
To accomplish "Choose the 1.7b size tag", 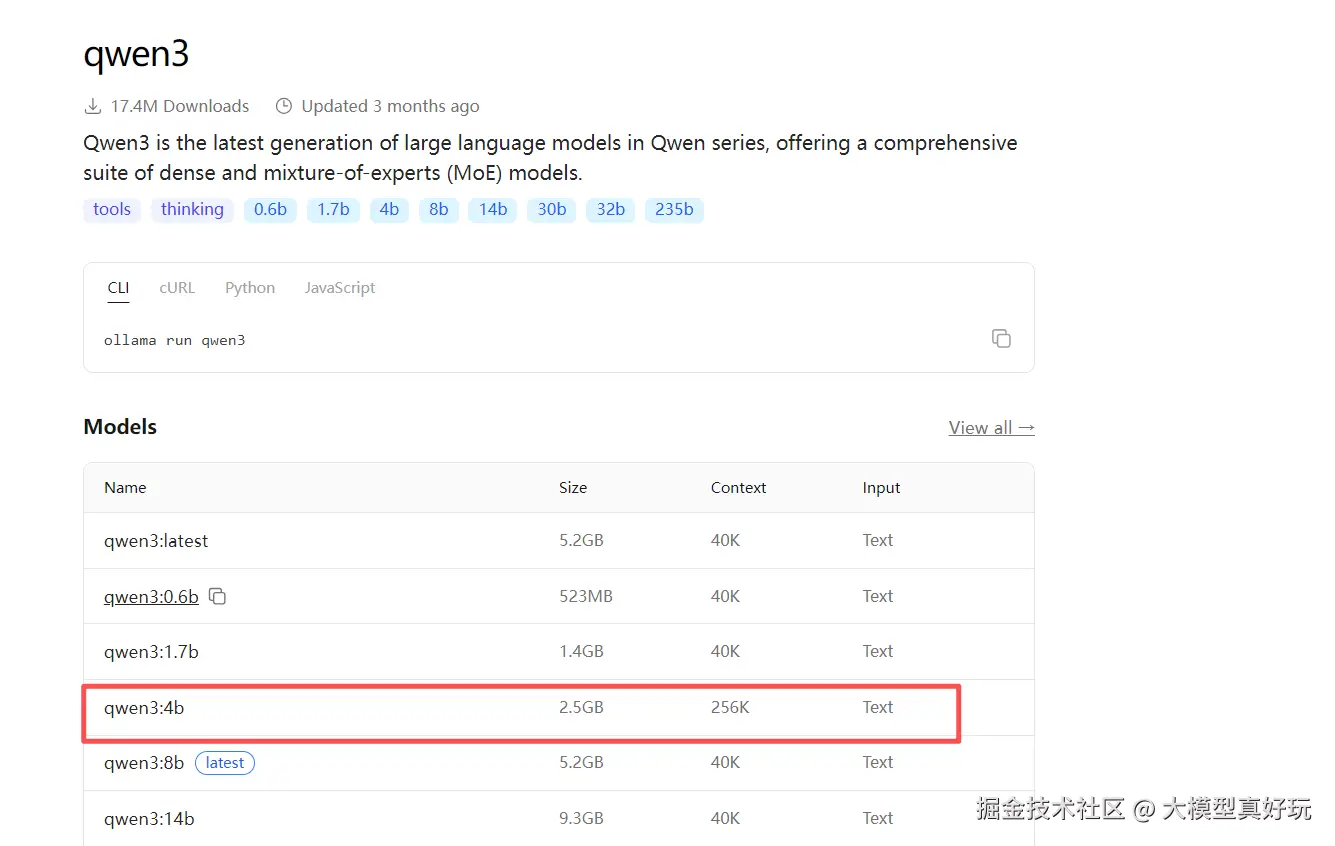I will click(x=333, y=209).
